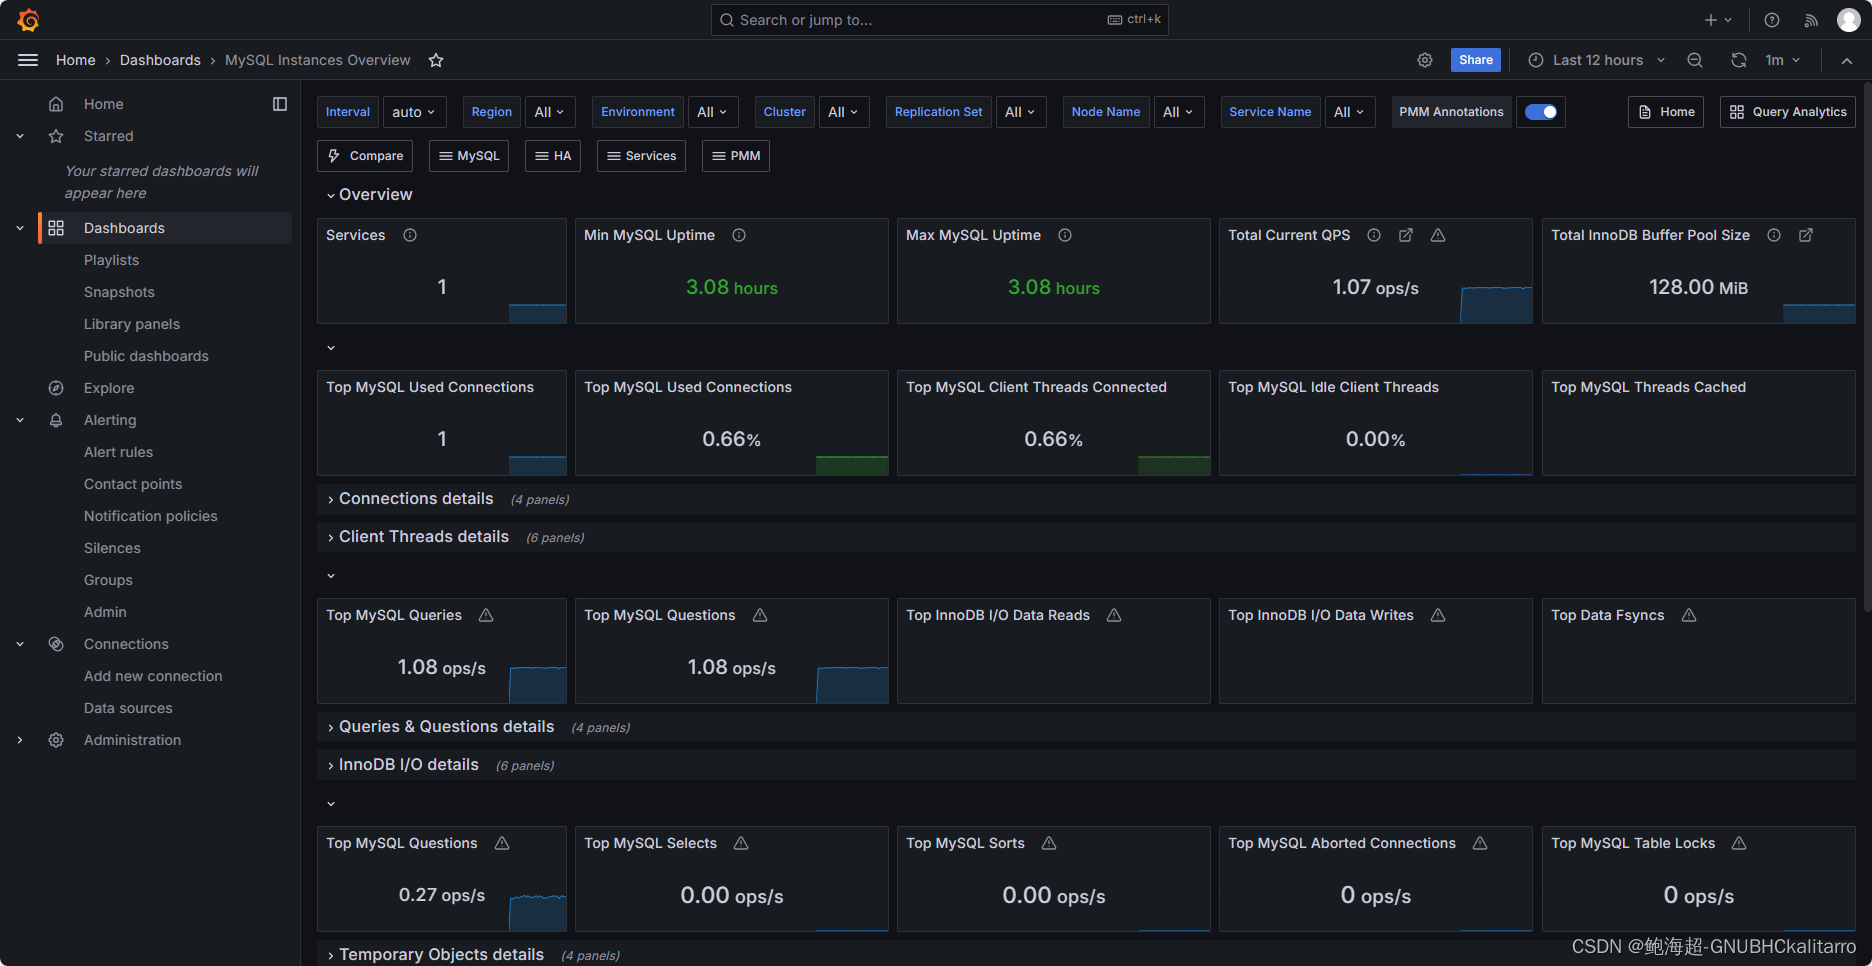
Task: Open the Compare dashboards menu
Action: coord(365,156)
